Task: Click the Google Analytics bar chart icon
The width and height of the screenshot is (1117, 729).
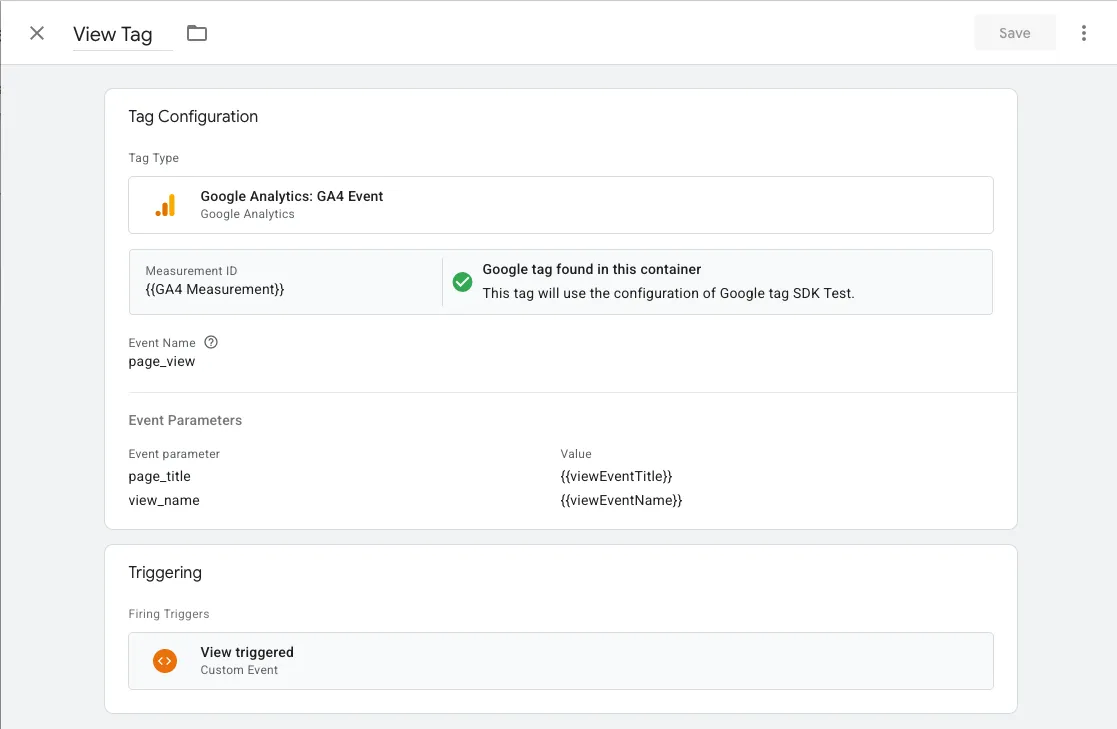Action: 165,205
